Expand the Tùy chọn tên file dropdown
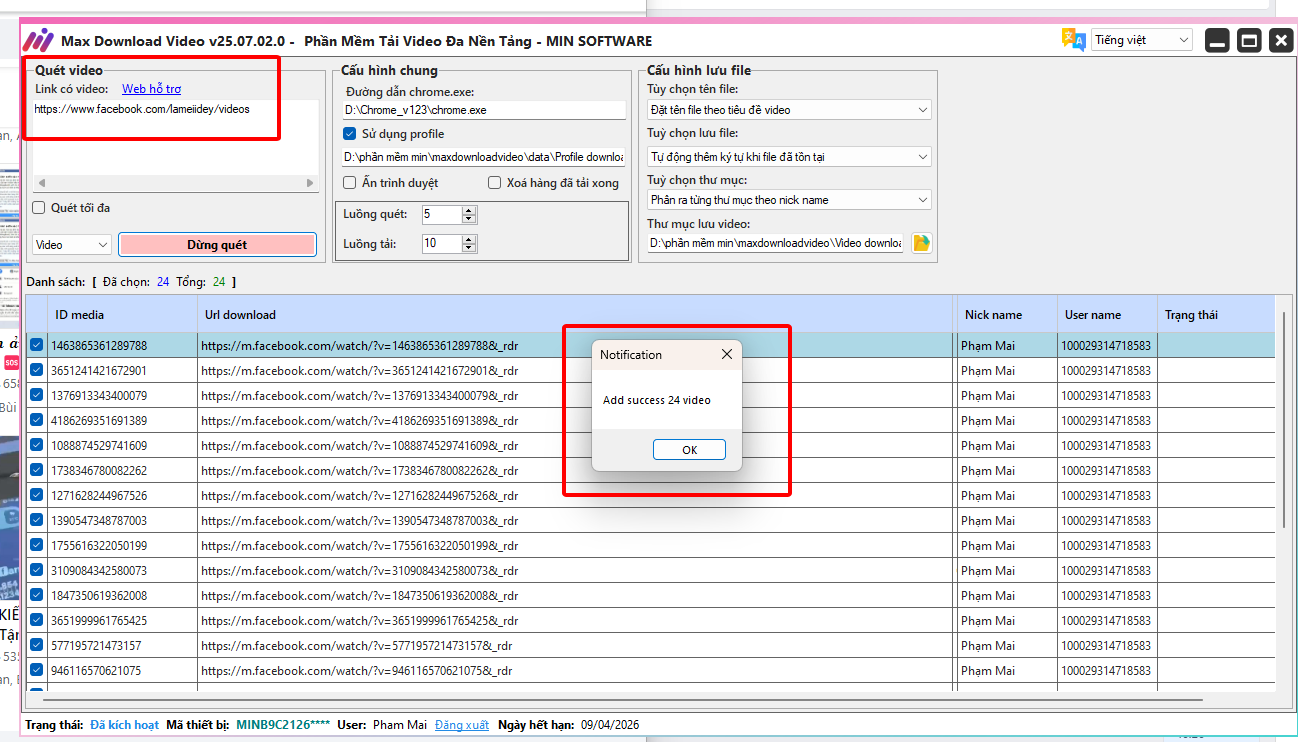This screenshot has height=742, width=1298. [789, 110]
